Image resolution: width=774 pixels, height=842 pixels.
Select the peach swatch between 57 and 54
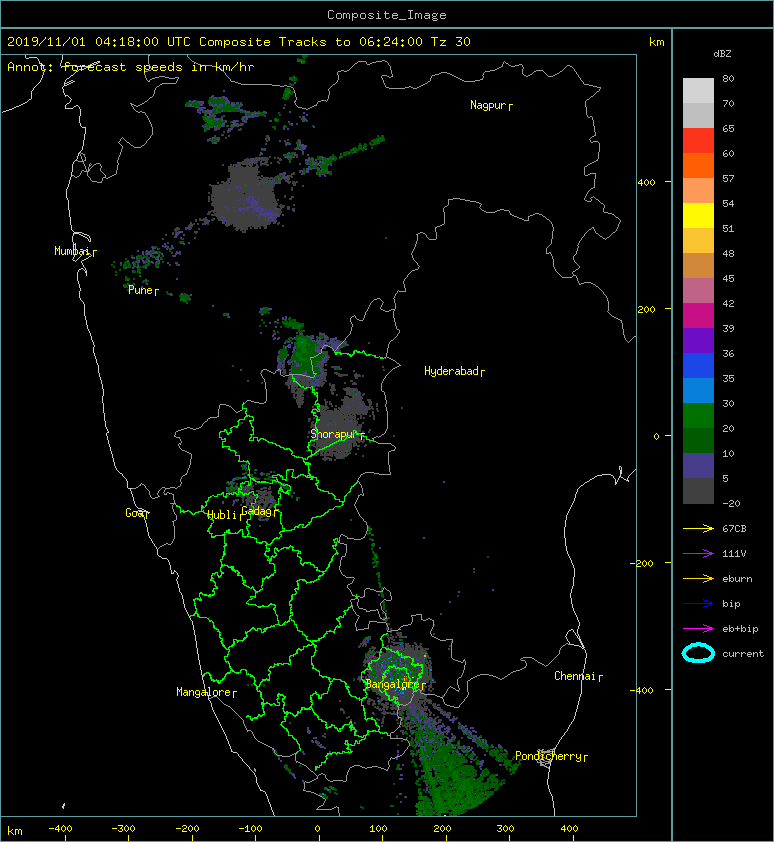tap(698, 191)
